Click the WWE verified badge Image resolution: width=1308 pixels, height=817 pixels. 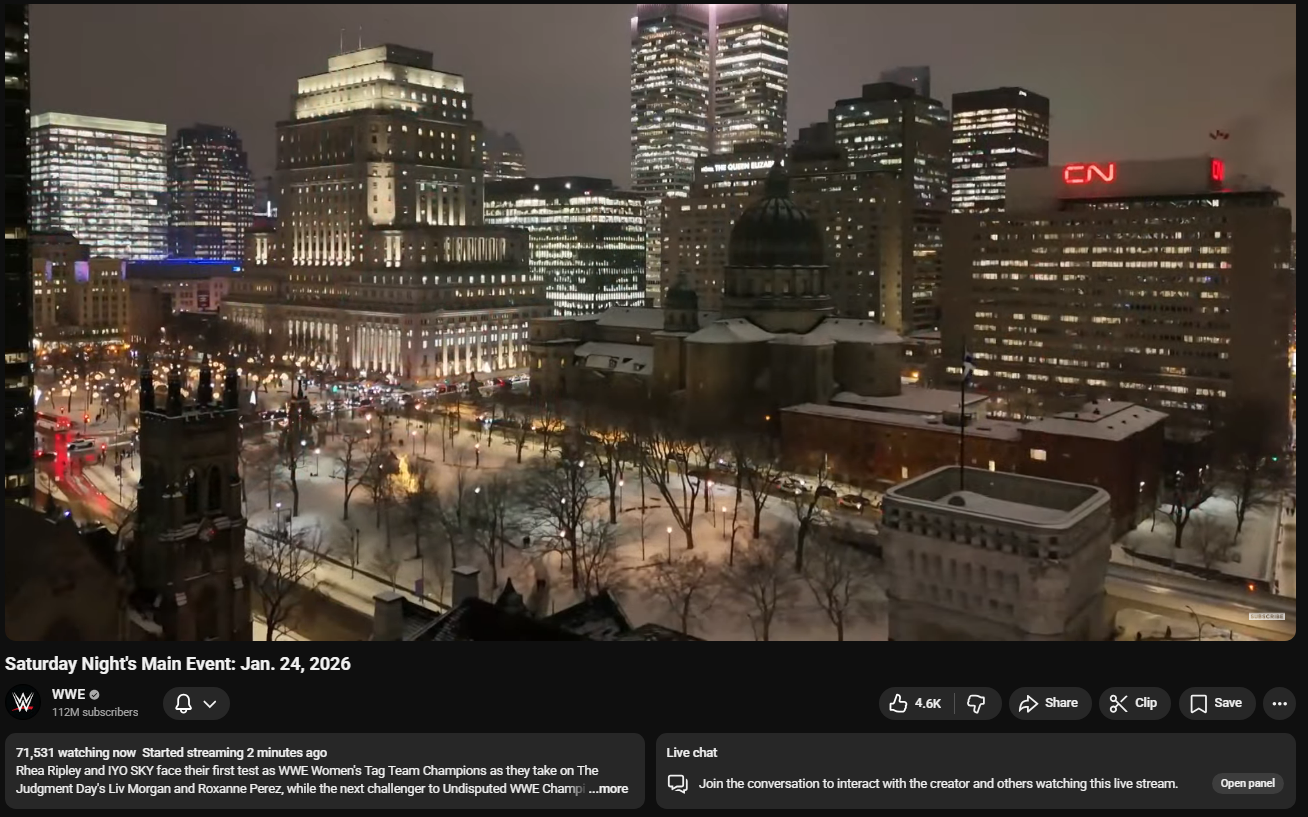[x=94, y=694]
